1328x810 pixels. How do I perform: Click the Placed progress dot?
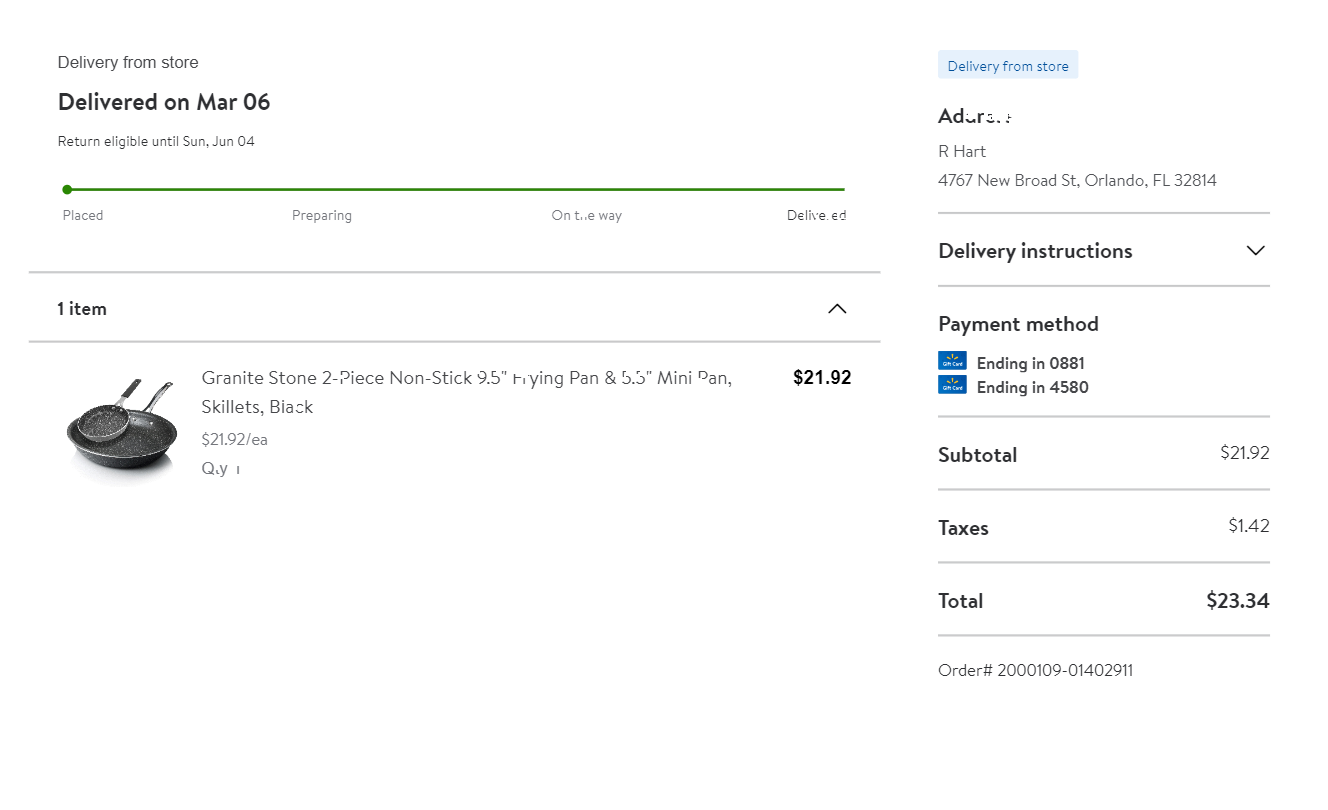67,189
